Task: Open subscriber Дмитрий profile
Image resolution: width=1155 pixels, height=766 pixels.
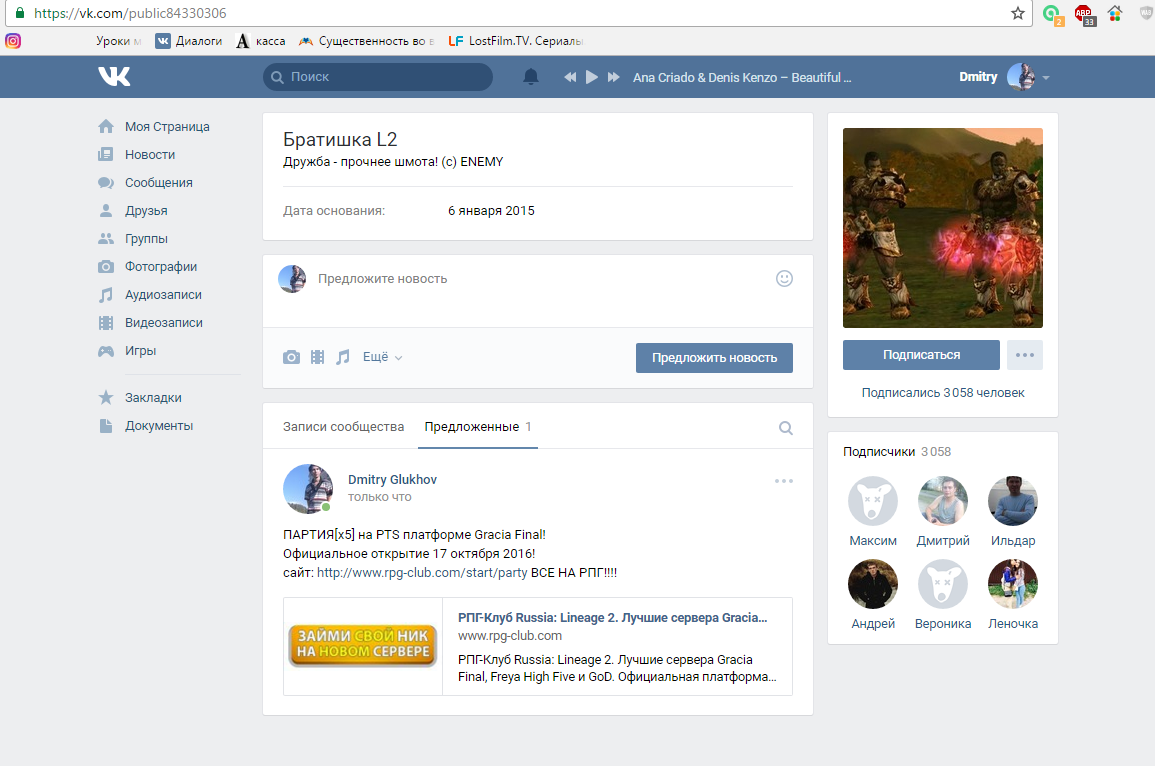Action: click(943, 511)
